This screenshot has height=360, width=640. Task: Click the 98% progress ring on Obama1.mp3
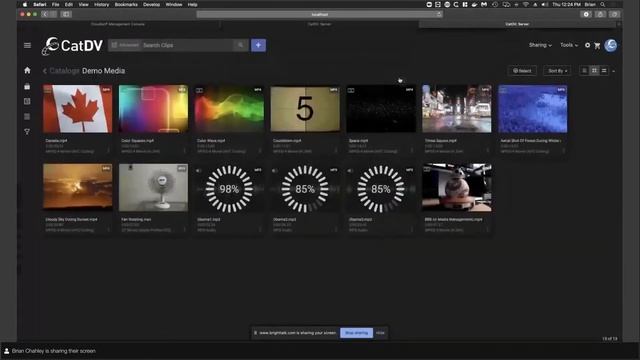tap(229, 189)
